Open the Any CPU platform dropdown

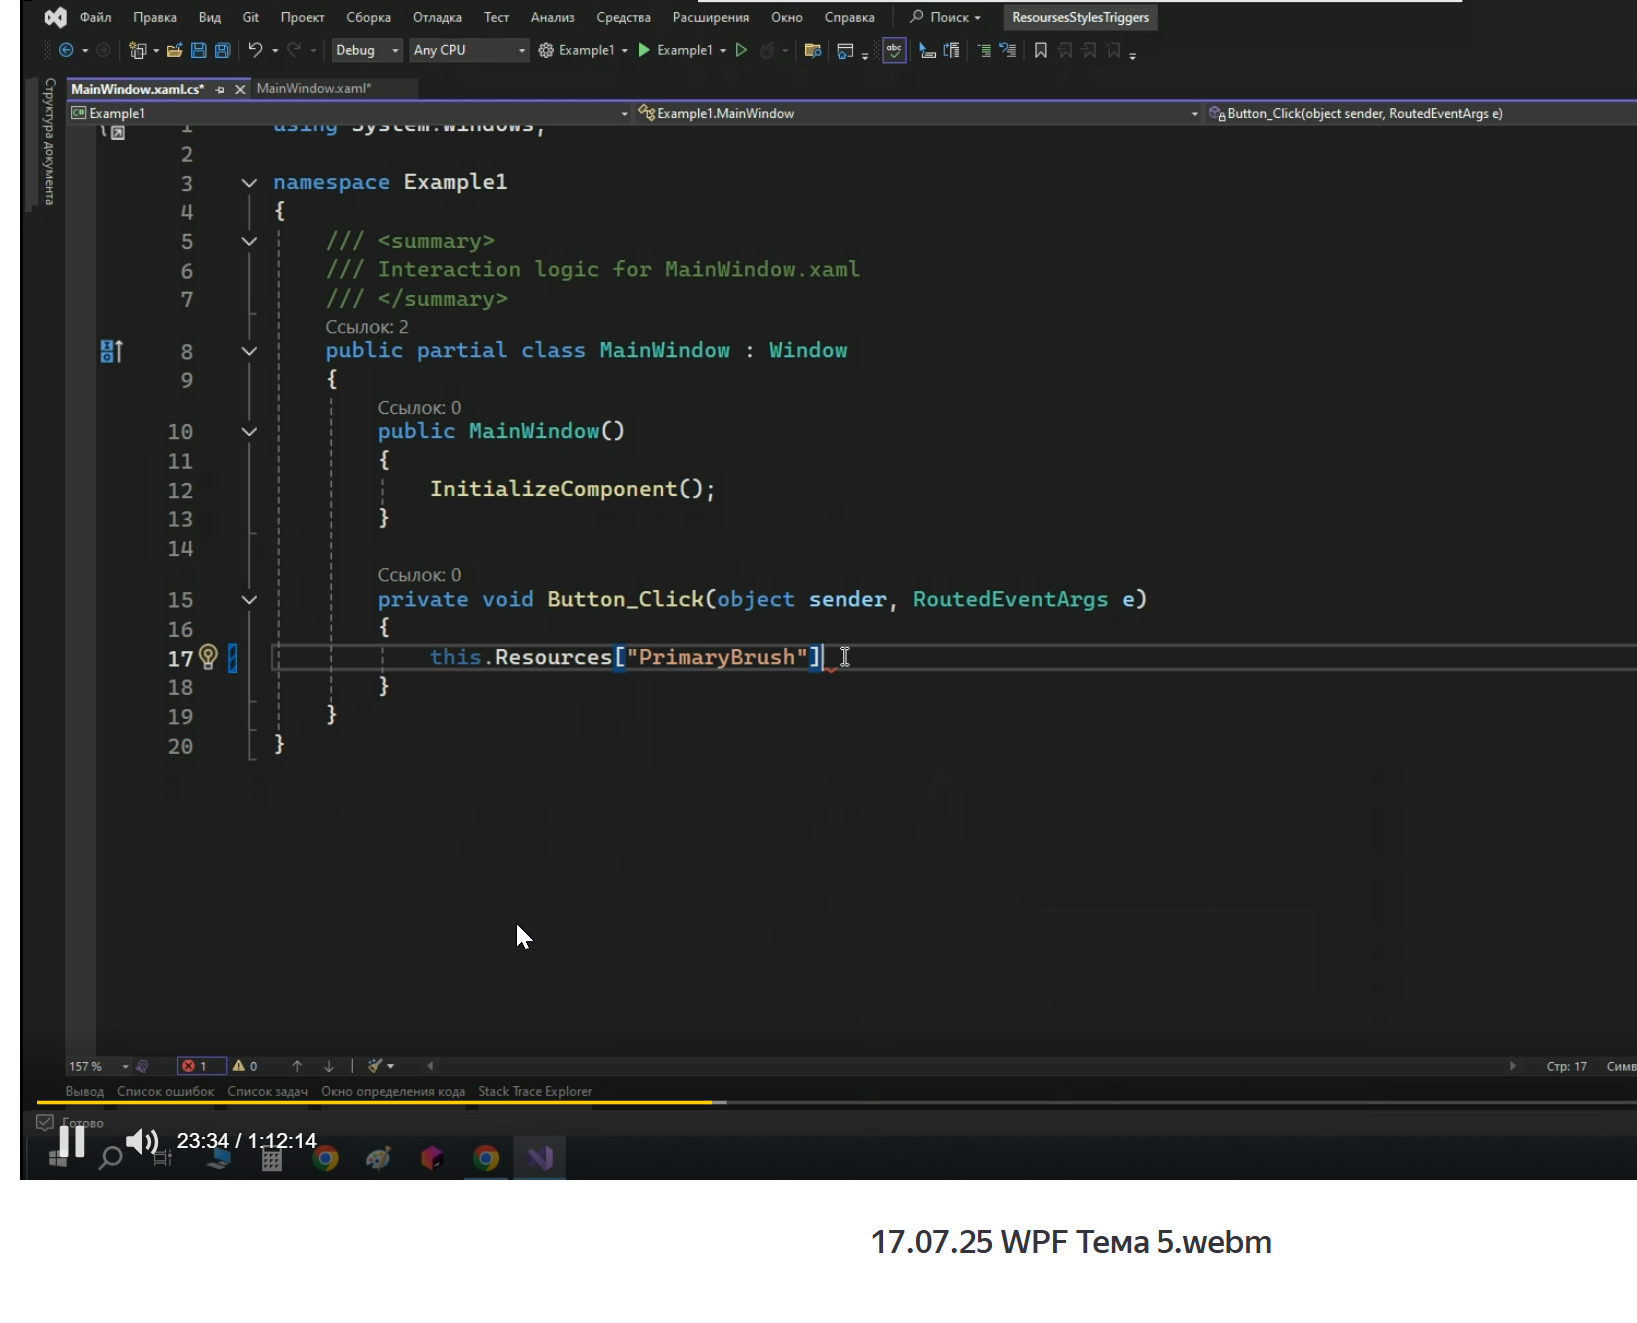click(469, 50)
